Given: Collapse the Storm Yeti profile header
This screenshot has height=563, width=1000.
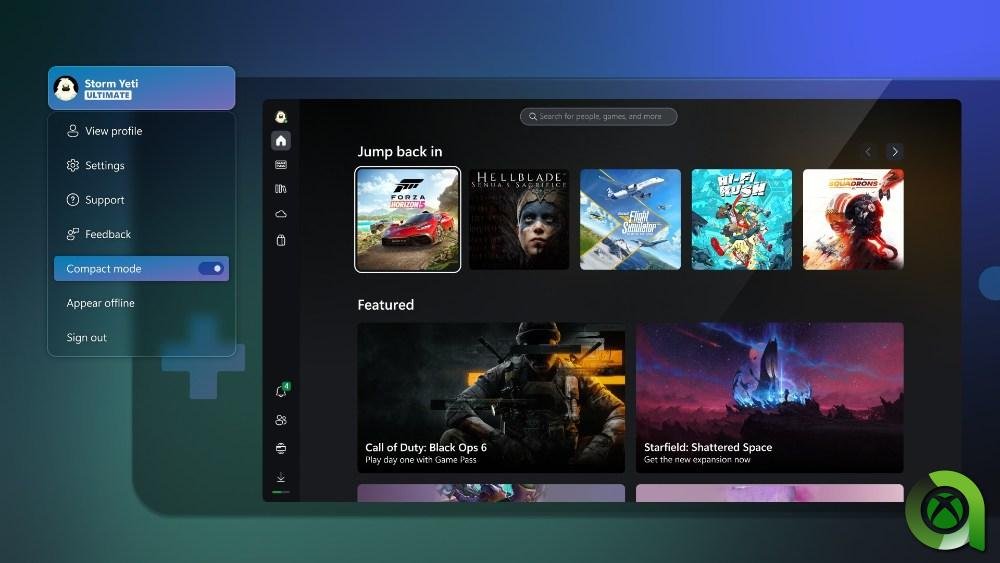Looking at the screenshot, I should [x=141, y=88].
